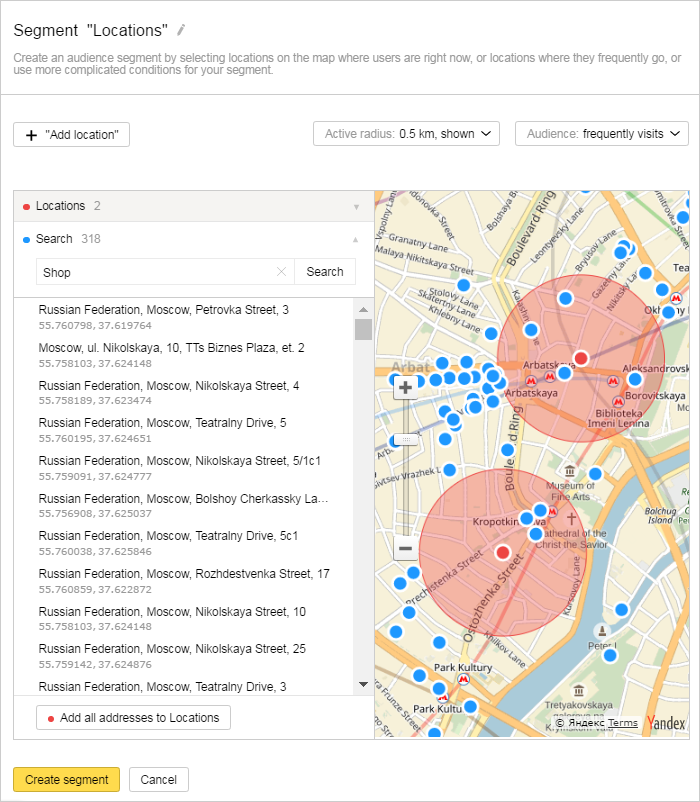Zoom out the map with minus button
Image resolution: width=700 pixels, height=802 pixels.
coord(405,548)
